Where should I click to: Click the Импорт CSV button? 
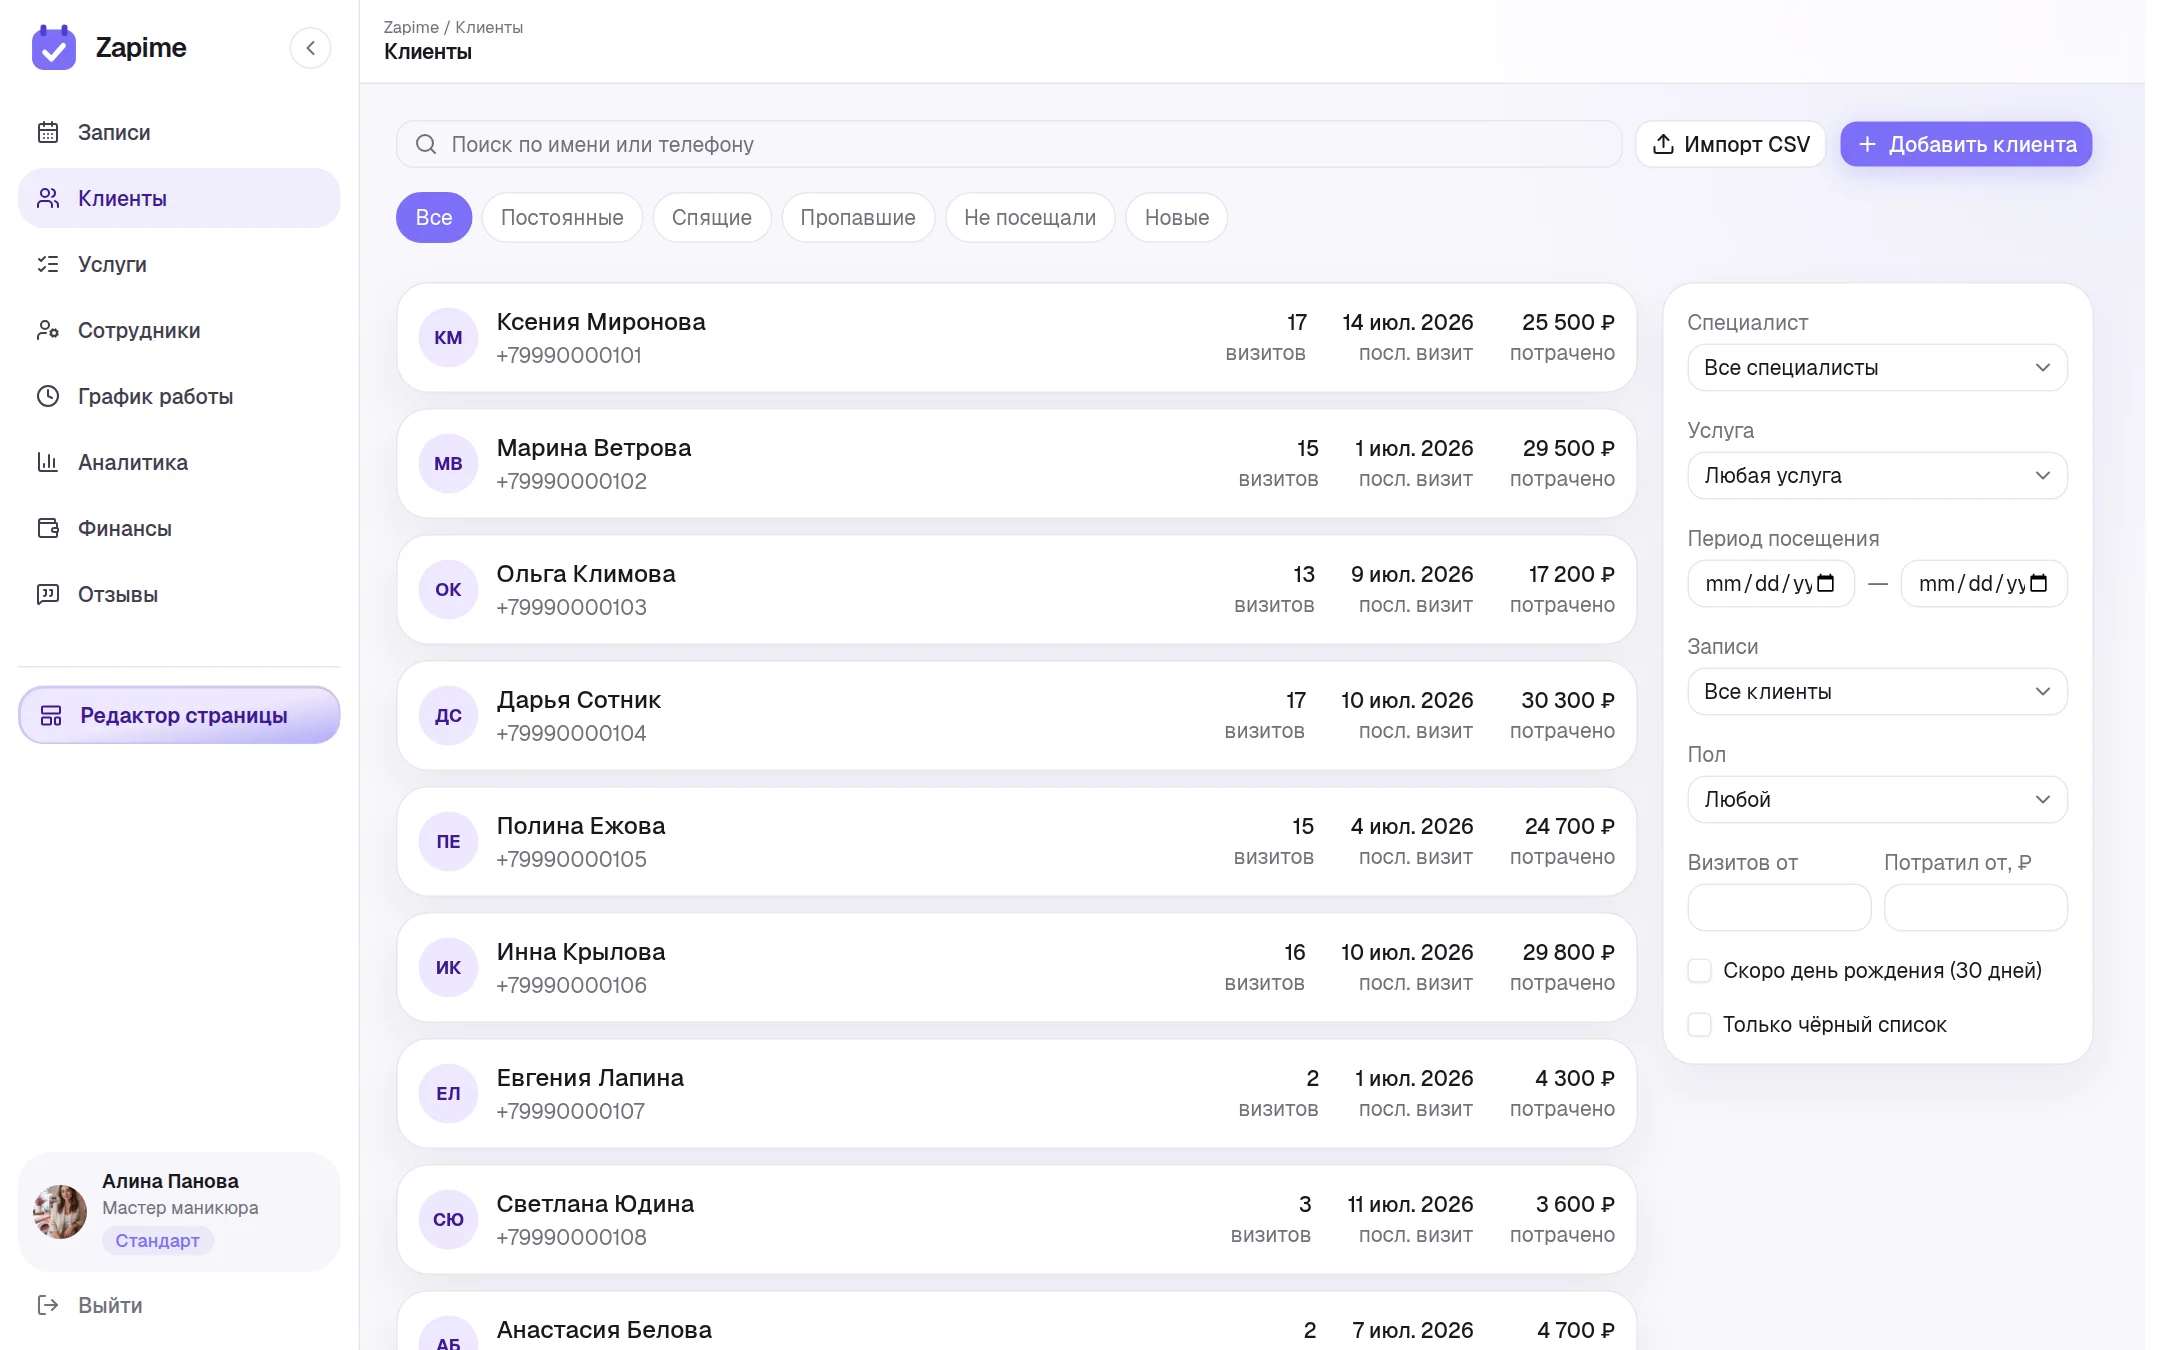[x=1731, y=144]
